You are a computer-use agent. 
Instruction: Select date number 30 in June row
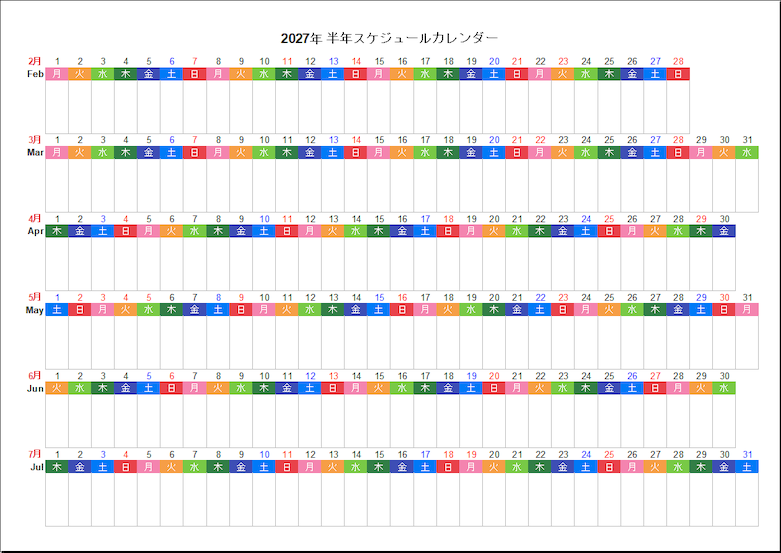[724, 376]
